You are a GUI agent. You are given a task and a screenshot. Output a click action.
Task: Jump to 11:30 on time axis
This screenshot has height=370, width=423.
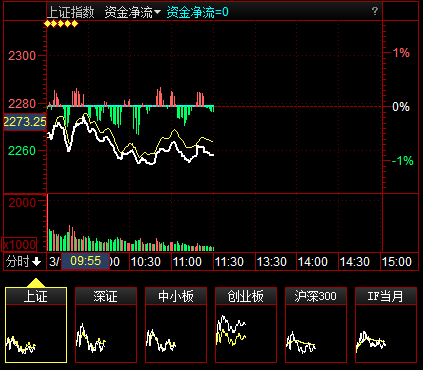coord(229,262)
